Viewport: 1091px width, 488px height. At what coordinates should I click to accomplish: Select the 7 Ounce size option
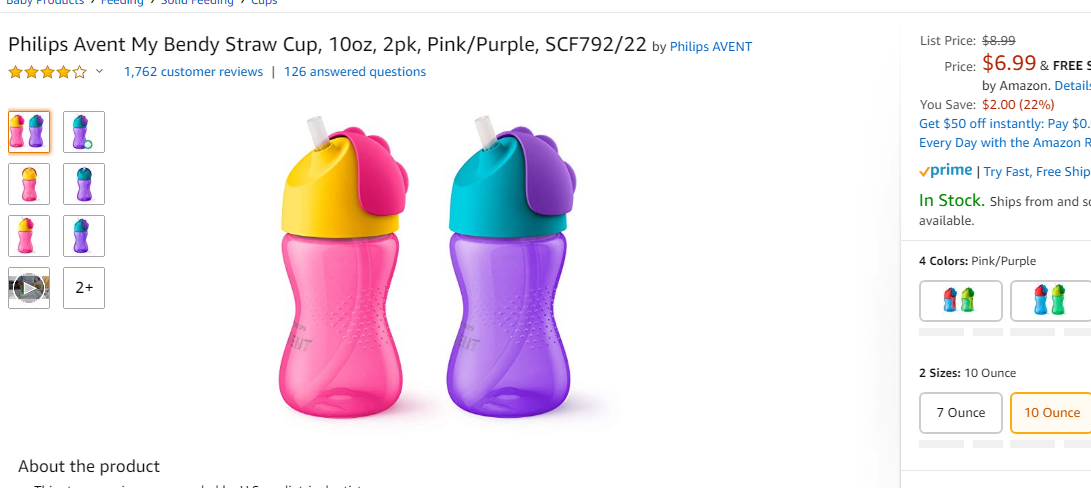tap(960, 413)
